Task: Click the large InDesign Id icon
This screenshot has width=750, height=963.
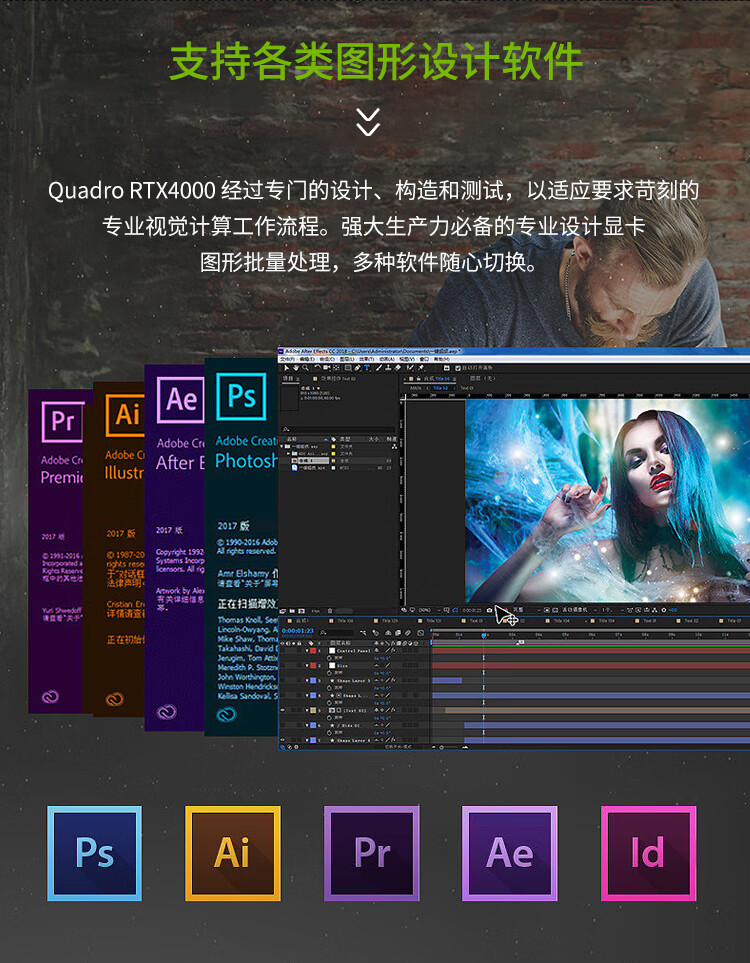Action: pyautogui.click(x=649, y=853)
